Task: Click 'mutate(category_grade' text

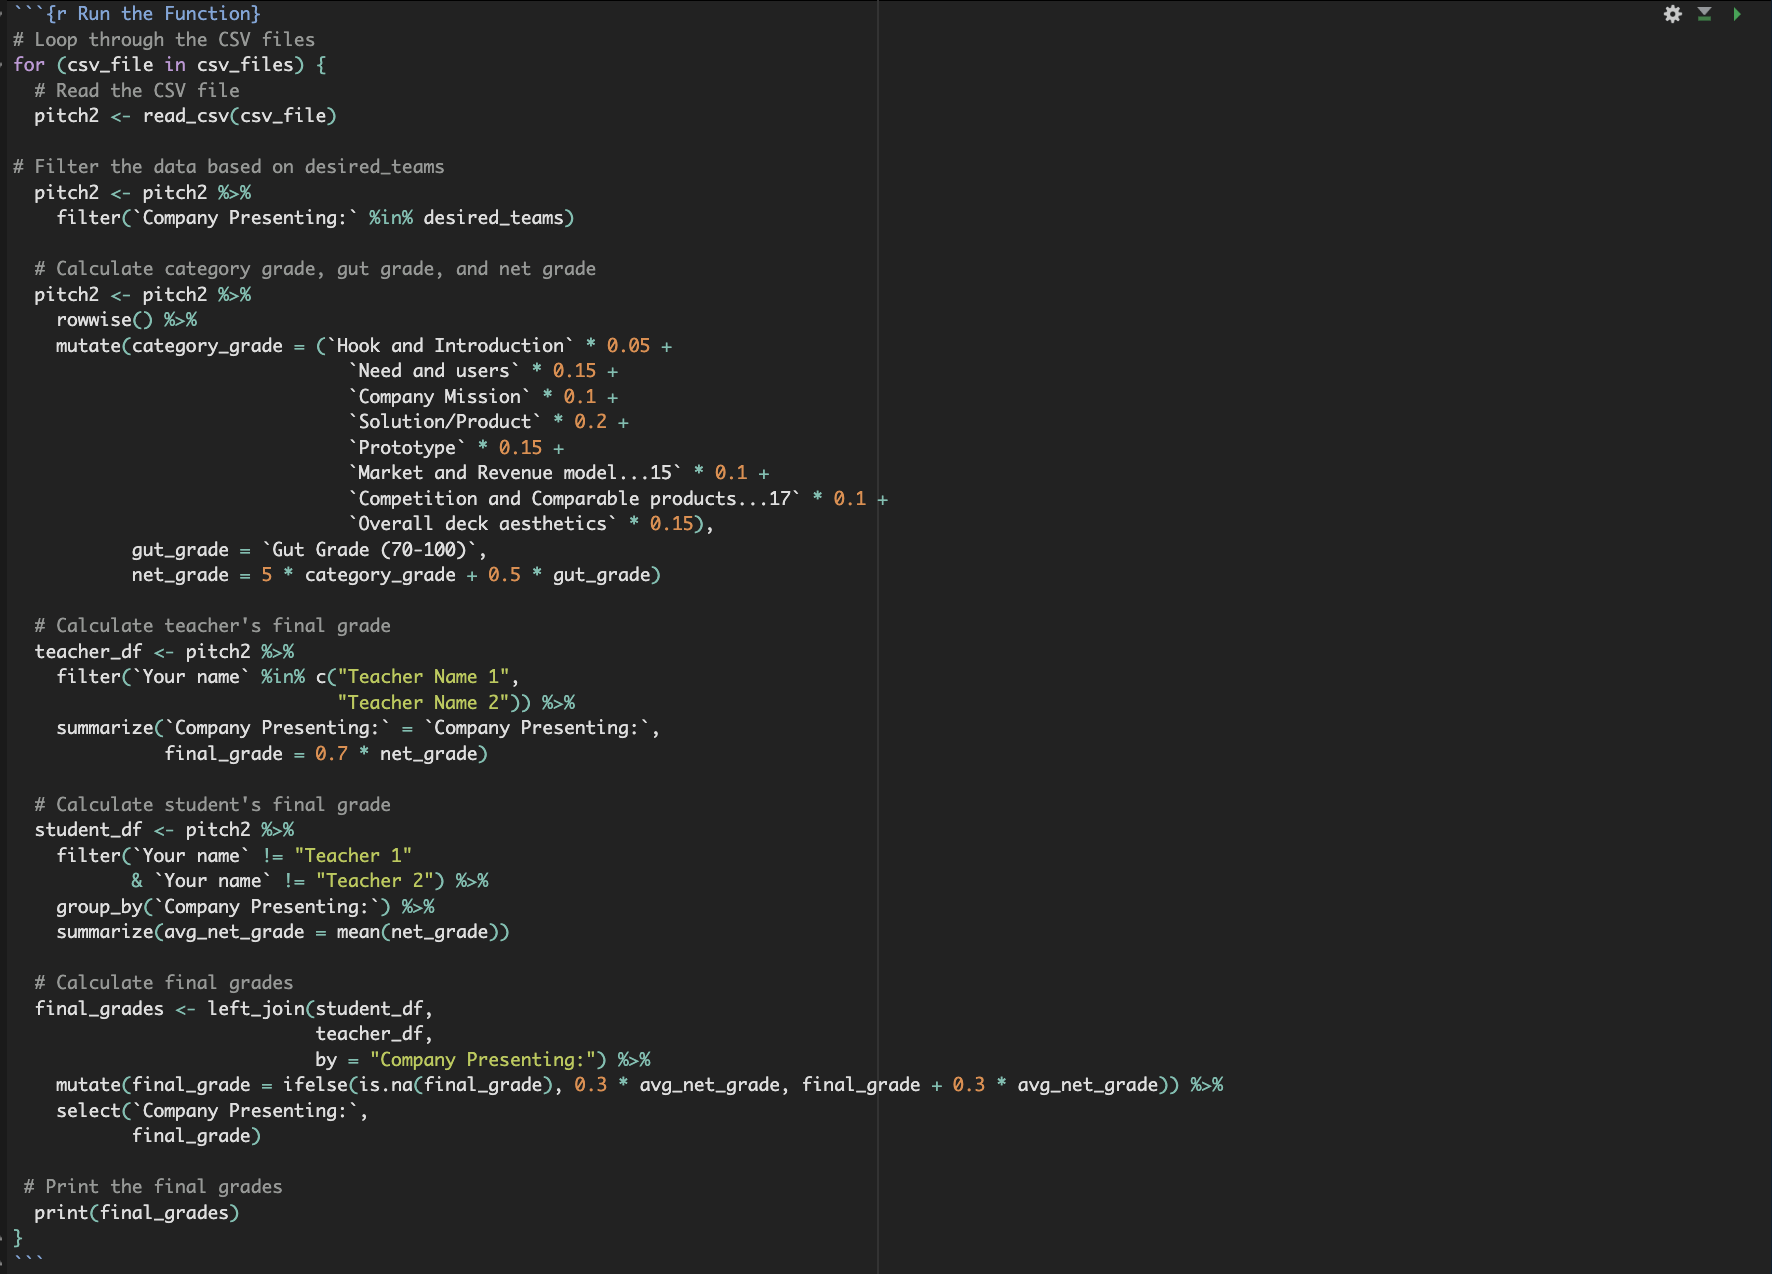Action: pyautogui.click(x=169, y=345)
